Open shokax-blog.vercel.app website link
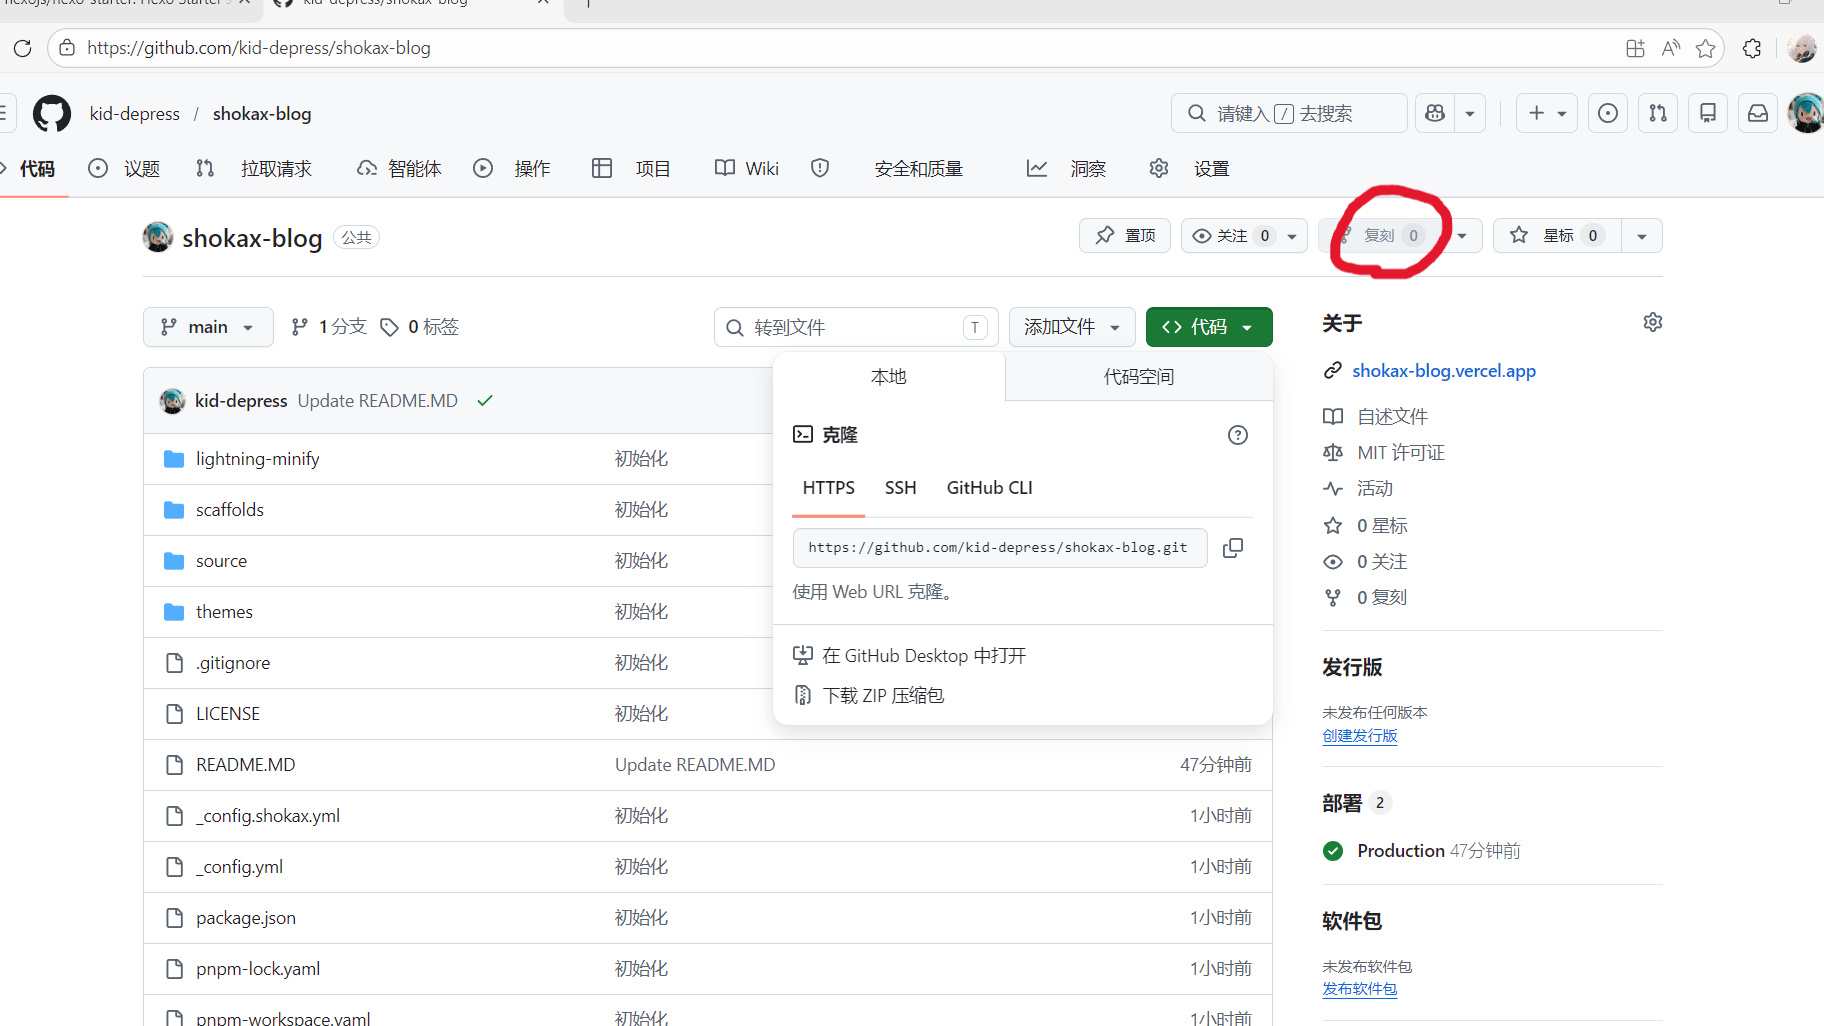The height and width of the screenshot is (1026, 1824). (1444, 371)
